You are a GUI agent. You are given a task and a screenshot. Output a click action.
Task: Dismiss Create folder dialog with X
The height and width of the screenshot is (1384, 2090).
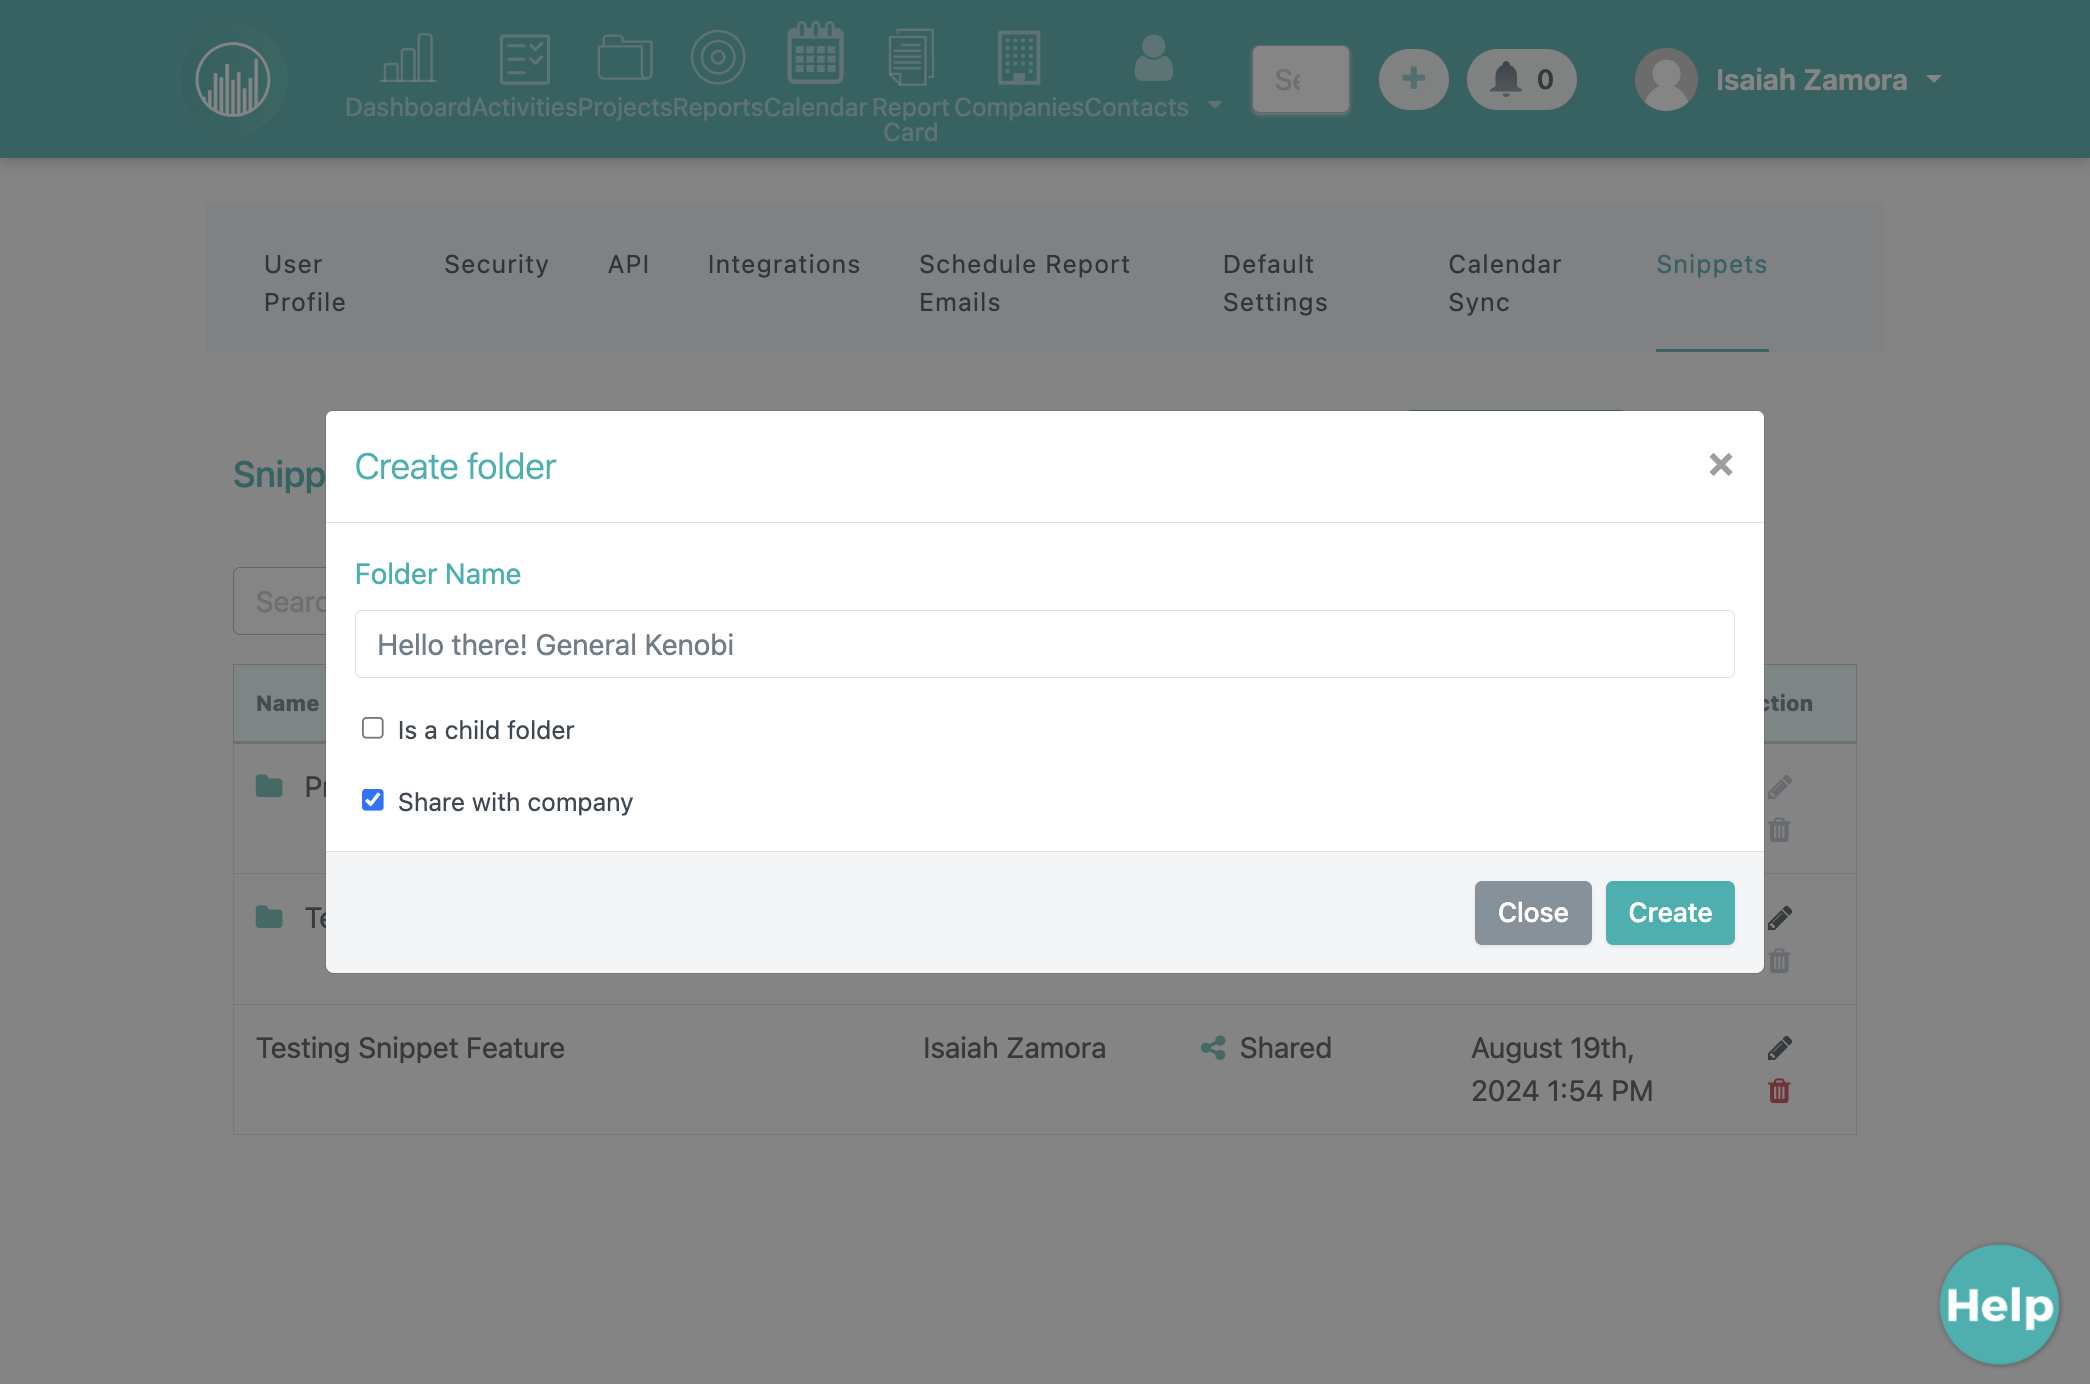click(x=1720, y=464)
